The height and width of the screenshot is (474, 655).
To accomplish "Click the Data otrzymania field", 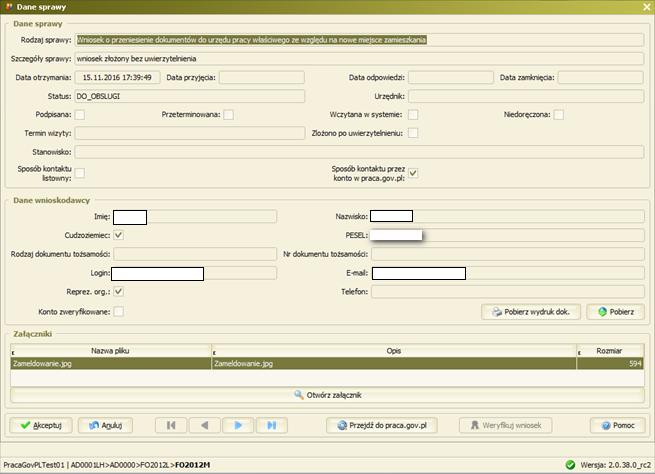I will (117, 77).
